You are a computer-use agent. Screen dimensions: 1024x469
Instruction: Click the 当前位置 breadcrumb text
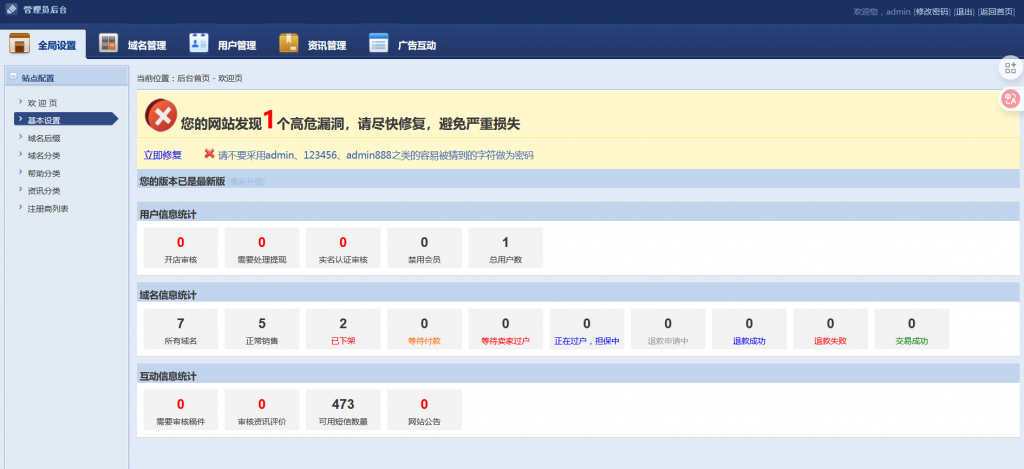point(189,78)
